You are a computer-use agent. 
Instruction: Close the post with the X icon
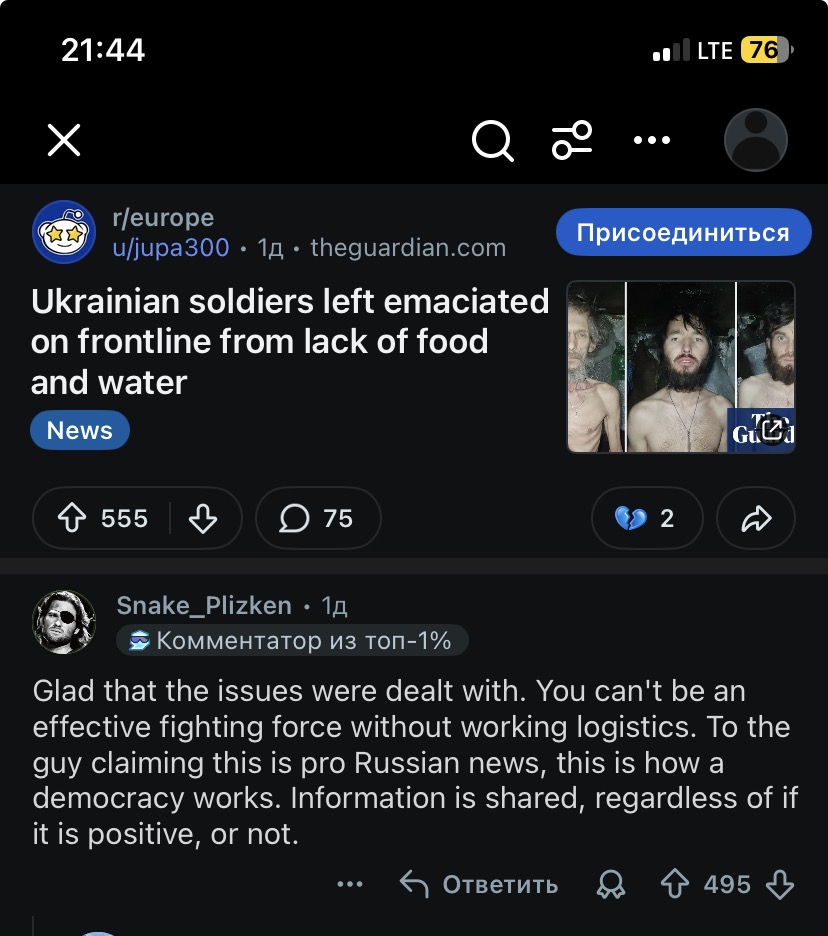(x=64, y=141)
